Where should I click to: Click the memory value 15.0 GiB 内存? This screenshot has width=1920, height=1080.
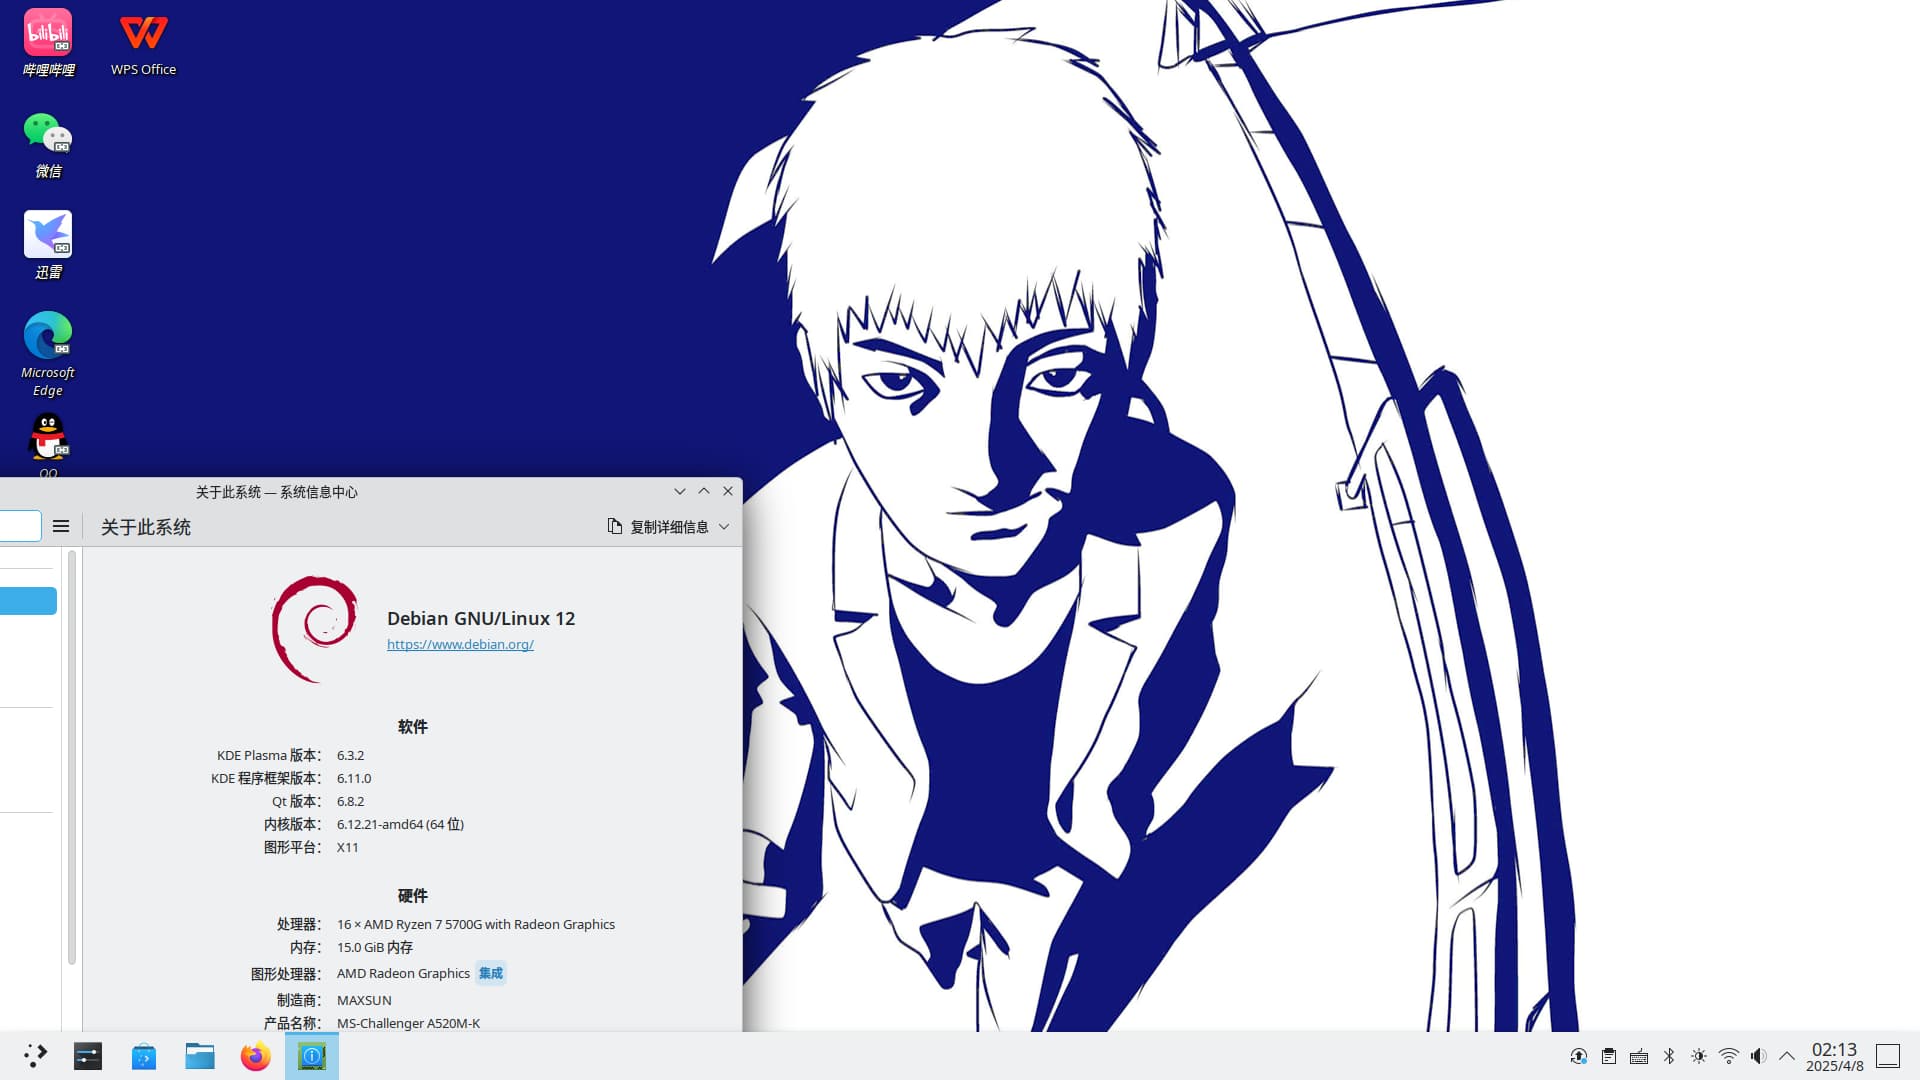tap(375, 948)
